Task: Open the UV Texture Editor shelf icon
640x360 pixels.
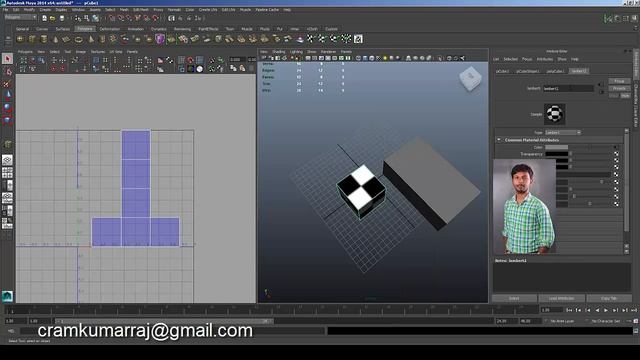Action: tap(358, 39)
